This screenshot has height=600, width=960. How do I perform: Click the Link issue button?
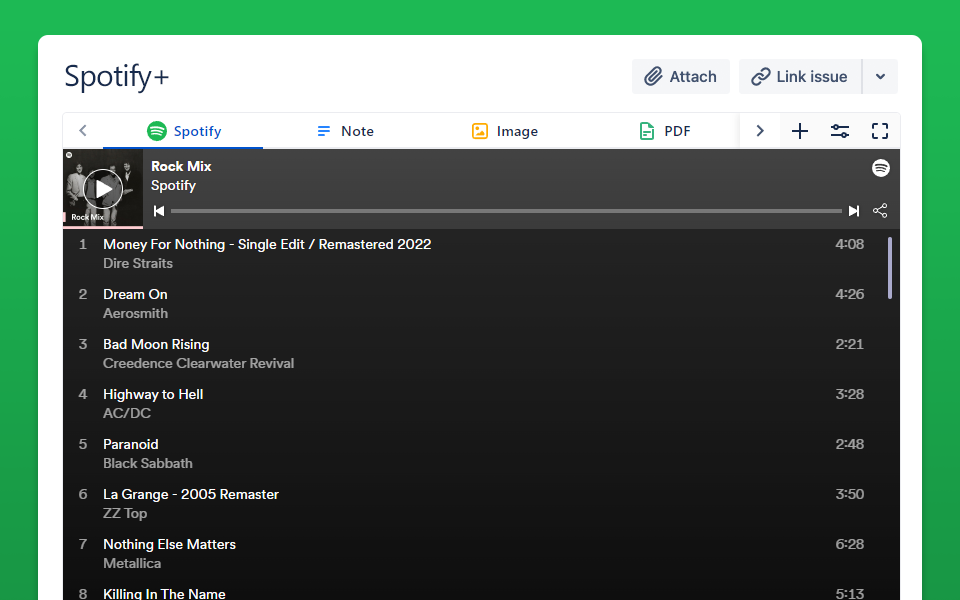[x=800, y=77]
